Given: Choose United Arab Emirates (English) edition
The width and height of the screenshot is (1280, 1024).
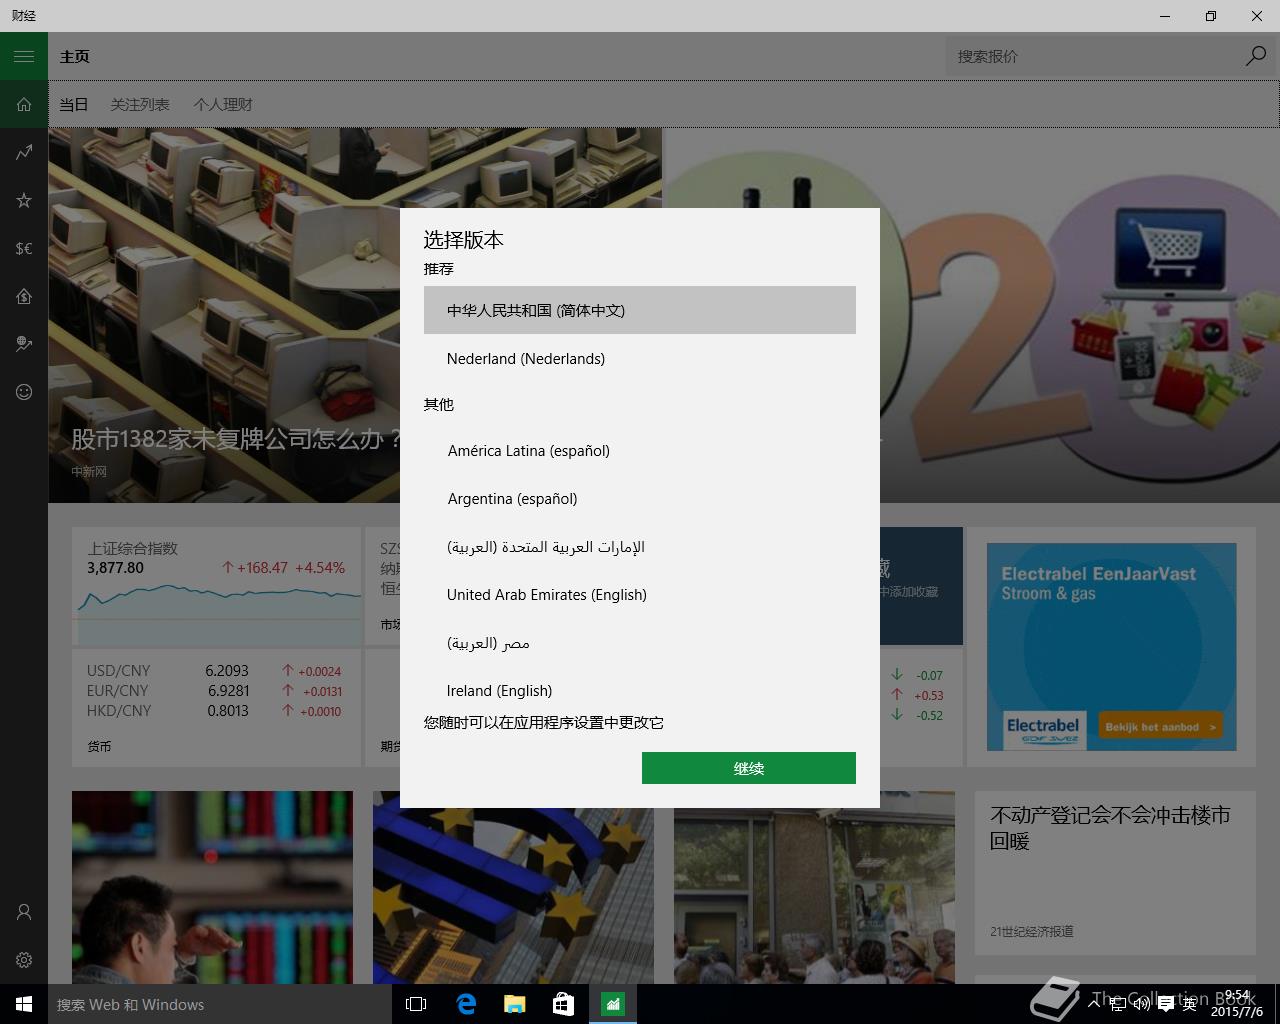Looking at the screenshot, I should 640,594.
